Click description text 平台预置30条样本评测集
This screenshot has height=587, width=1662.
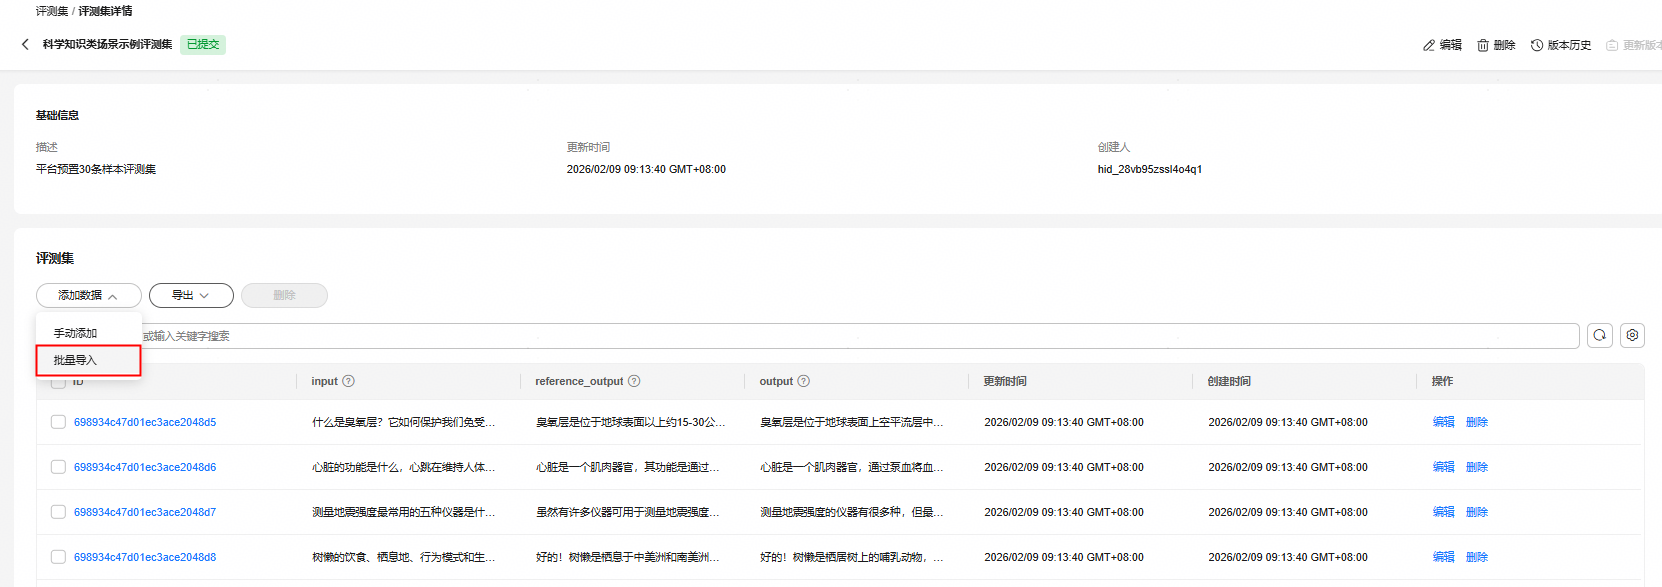(x=96, y=169)
